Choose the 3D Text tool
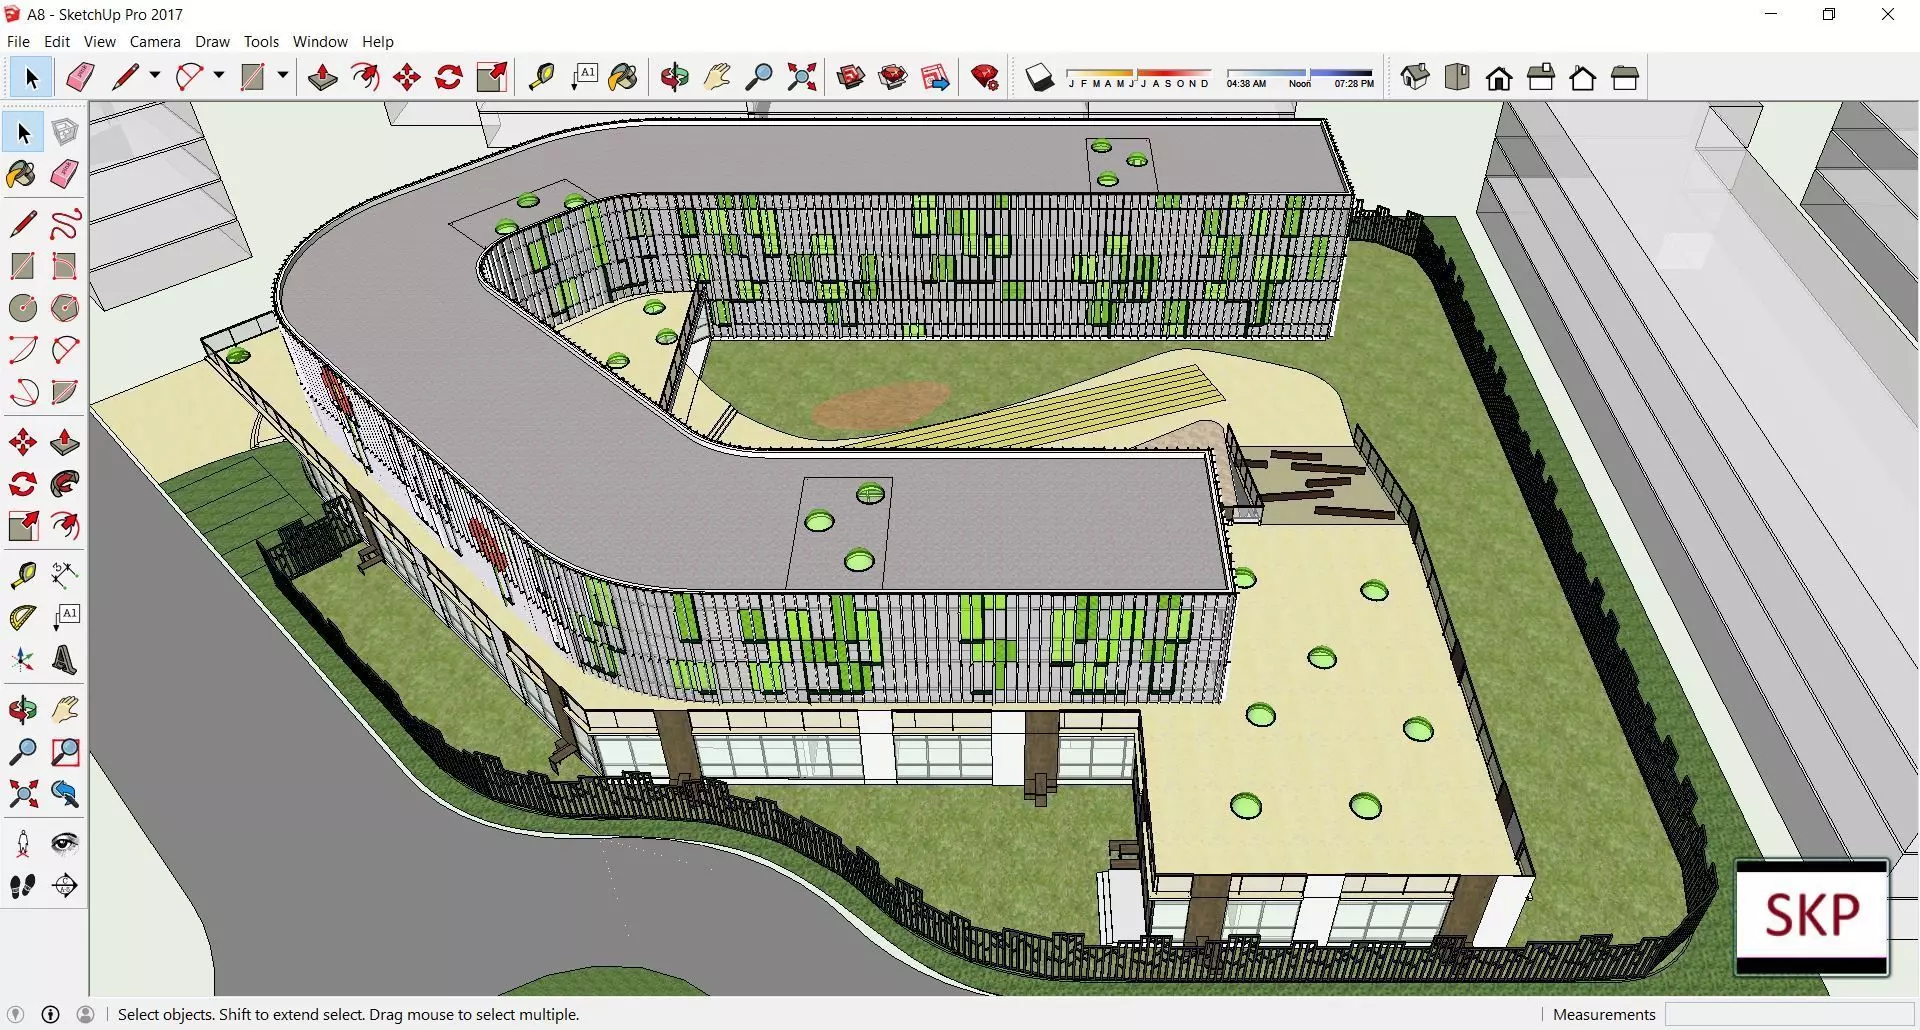 click(65, 660)
